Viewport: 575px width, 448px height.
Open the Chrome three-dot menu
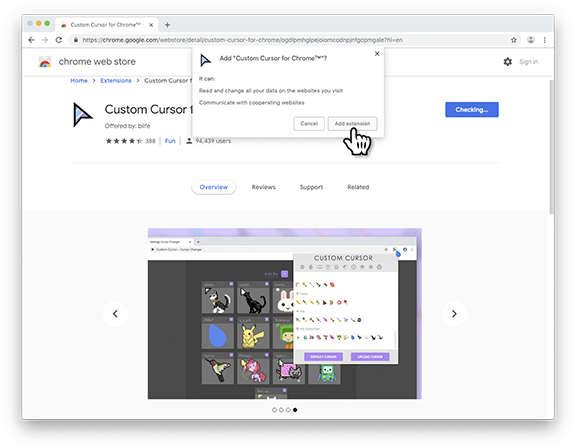[x=545, y=40]
